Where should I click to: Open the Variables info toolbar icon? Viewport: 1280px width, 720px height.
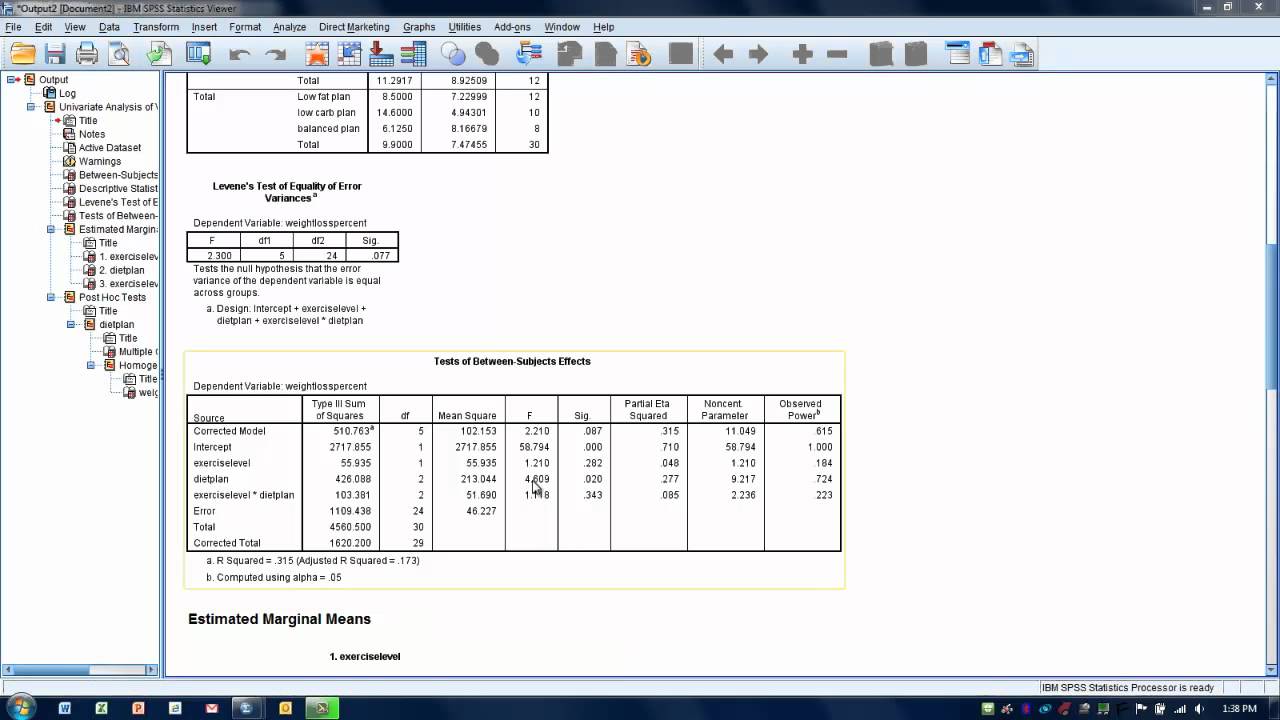click(x=413, y=54)
